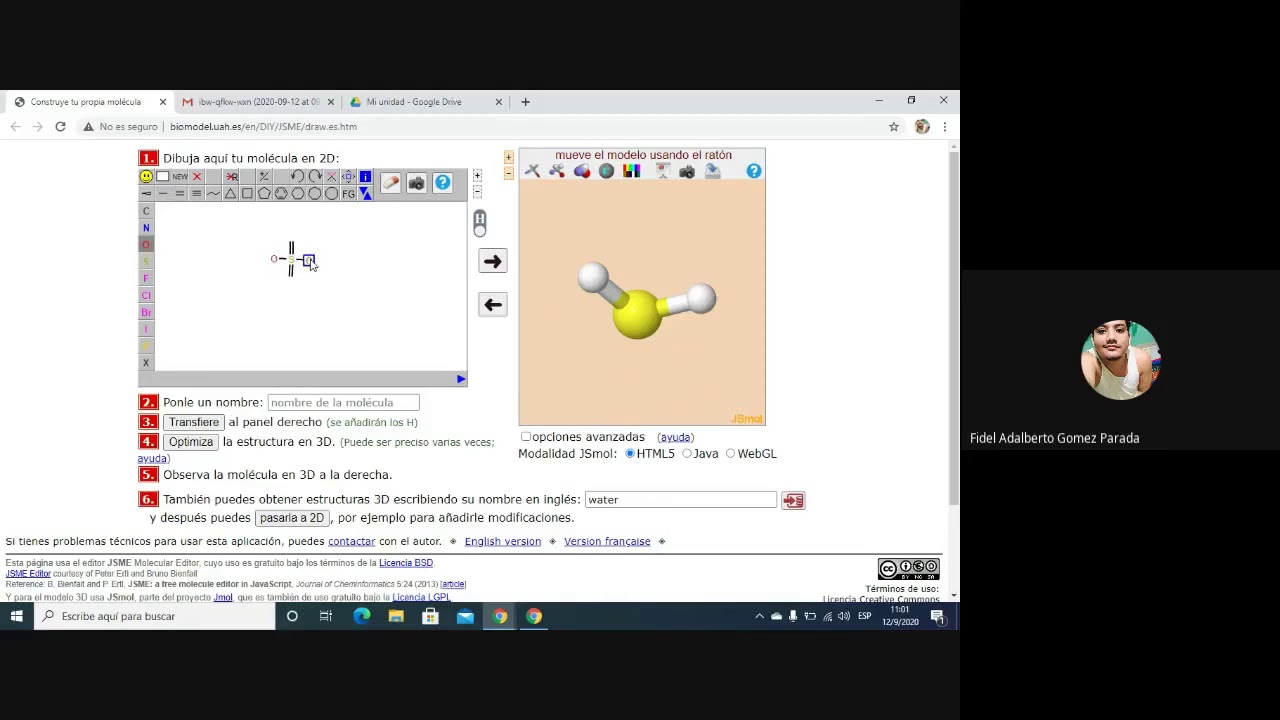Redo the last drawing action

tap(314, 177)
